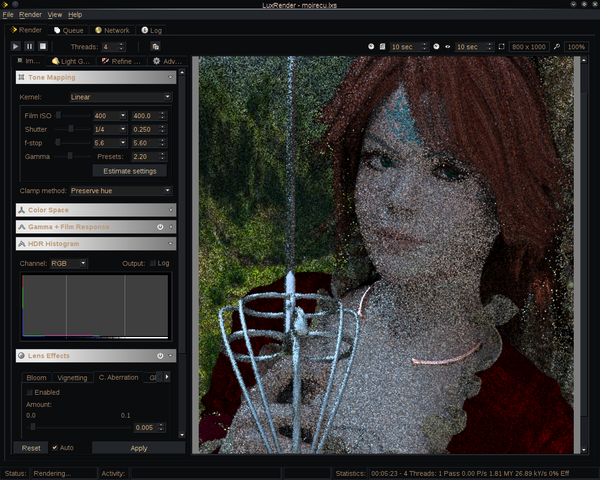Open the Clamp method Preserve hue dropdown
This screenshot has width=600, height=480.
pyautogui.click(x=121, y=191)
